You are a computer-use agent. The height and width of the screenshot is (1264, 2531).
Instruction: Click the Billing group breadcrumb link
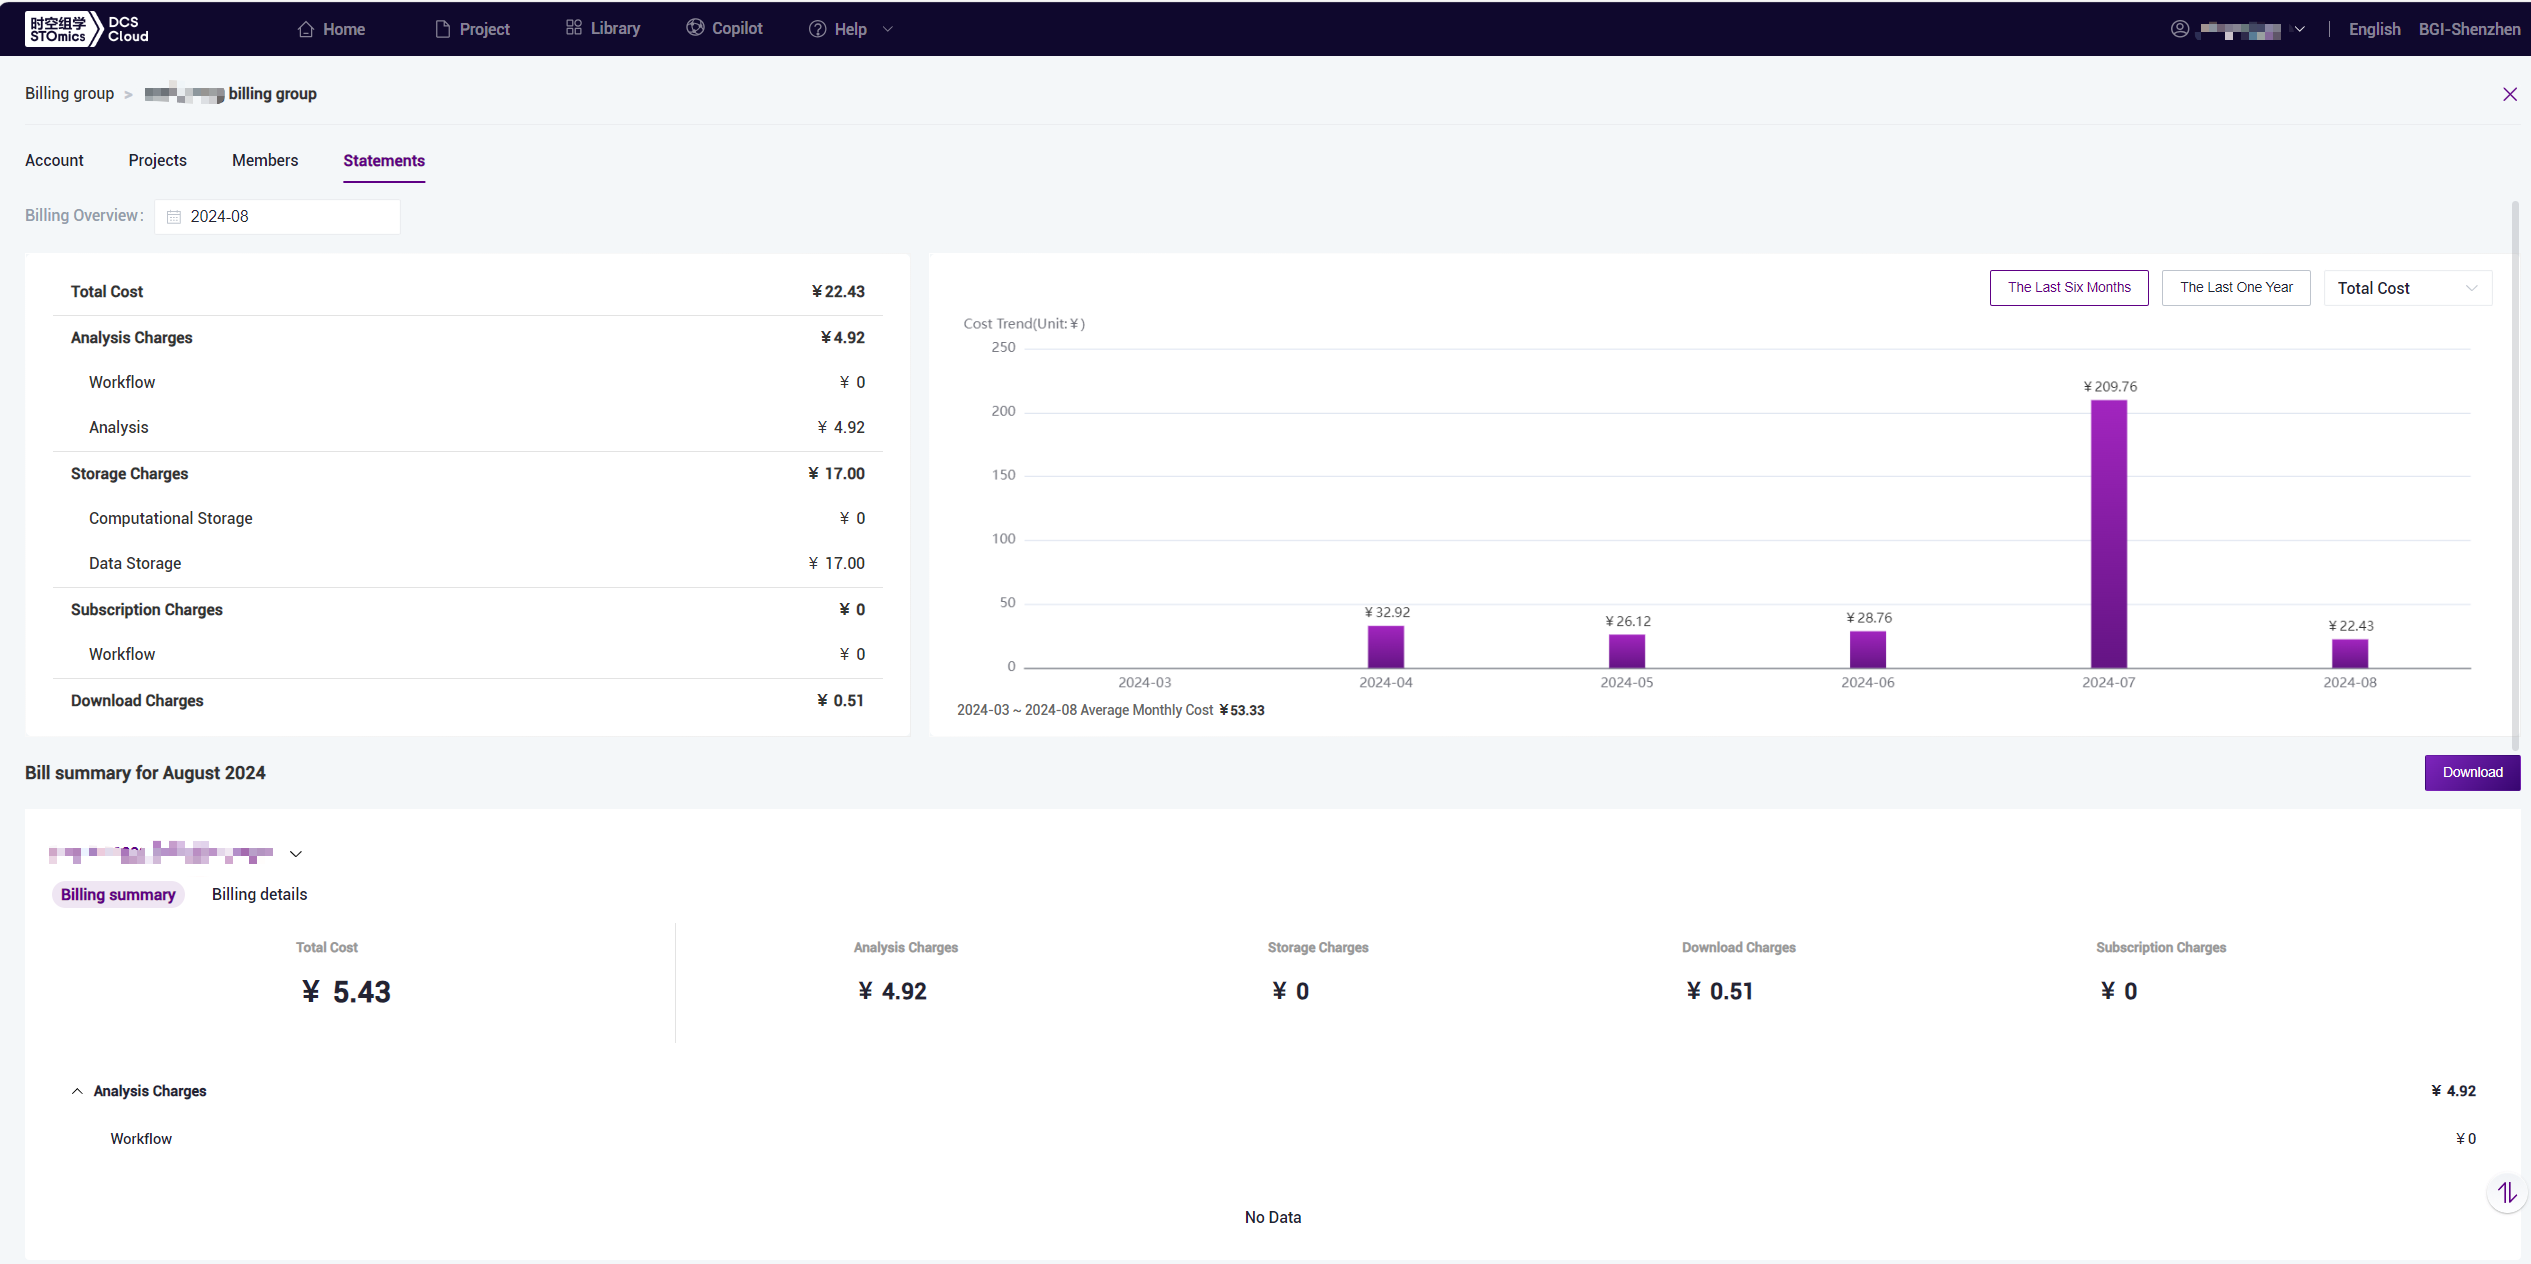click(69, 94)
